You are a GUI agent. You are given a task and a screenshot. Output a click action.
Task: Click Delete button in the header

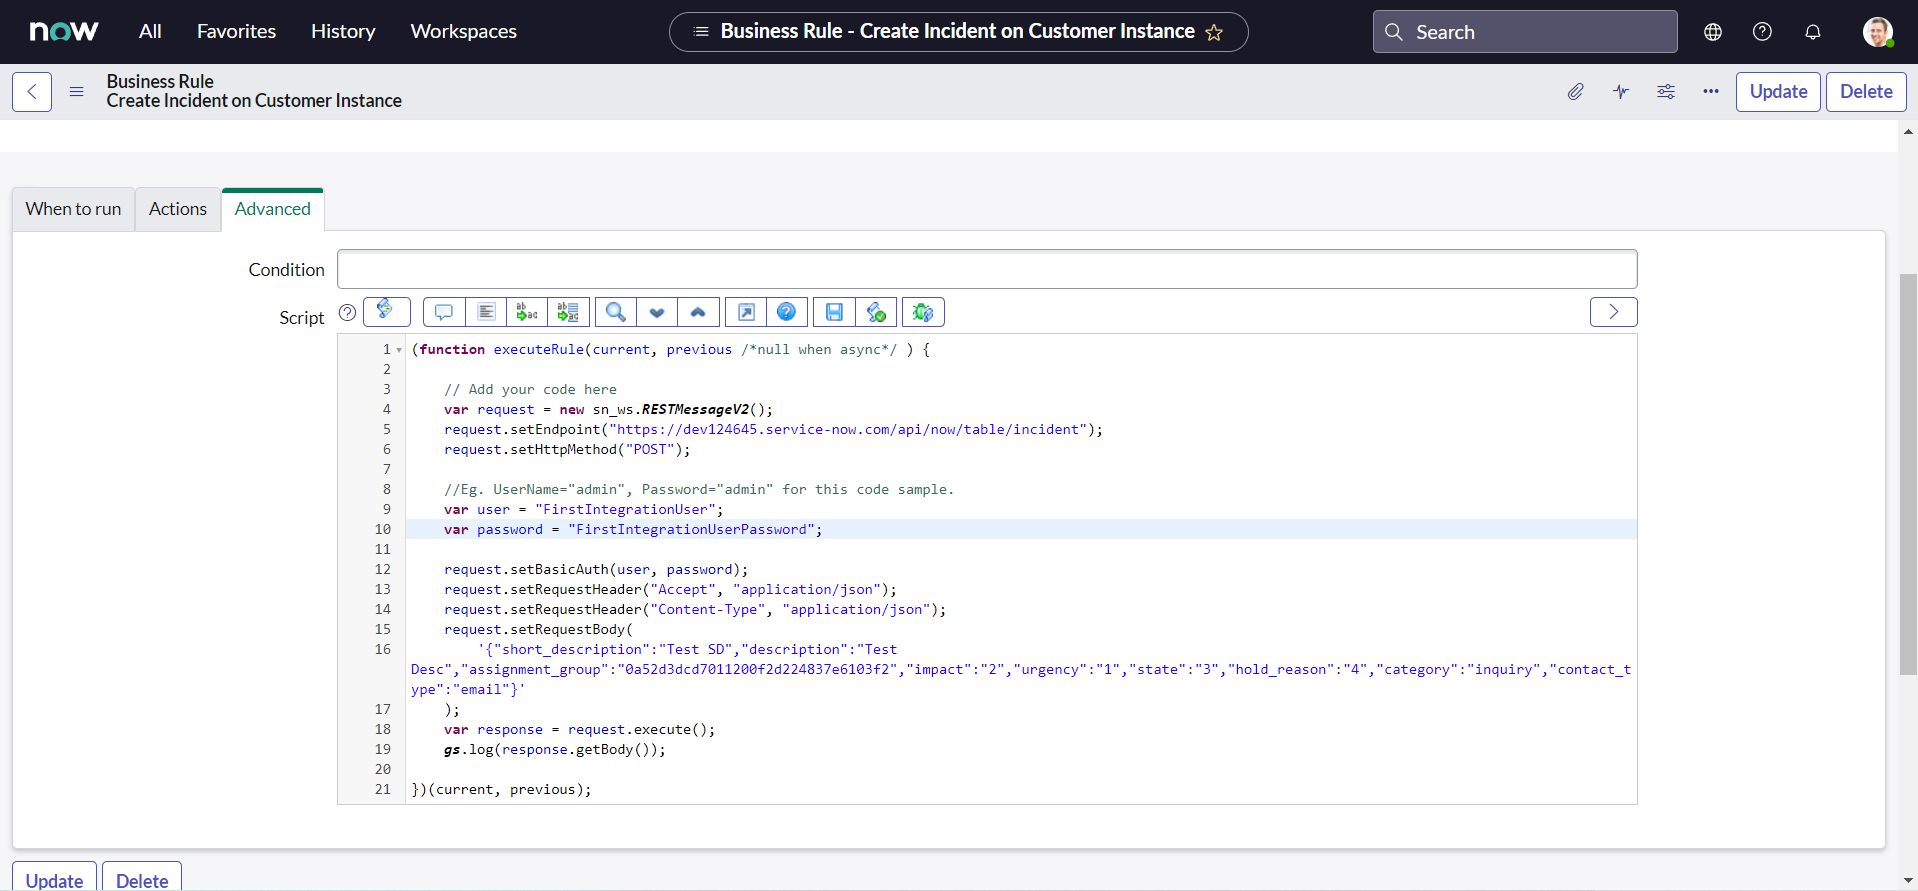(1866, 92)
